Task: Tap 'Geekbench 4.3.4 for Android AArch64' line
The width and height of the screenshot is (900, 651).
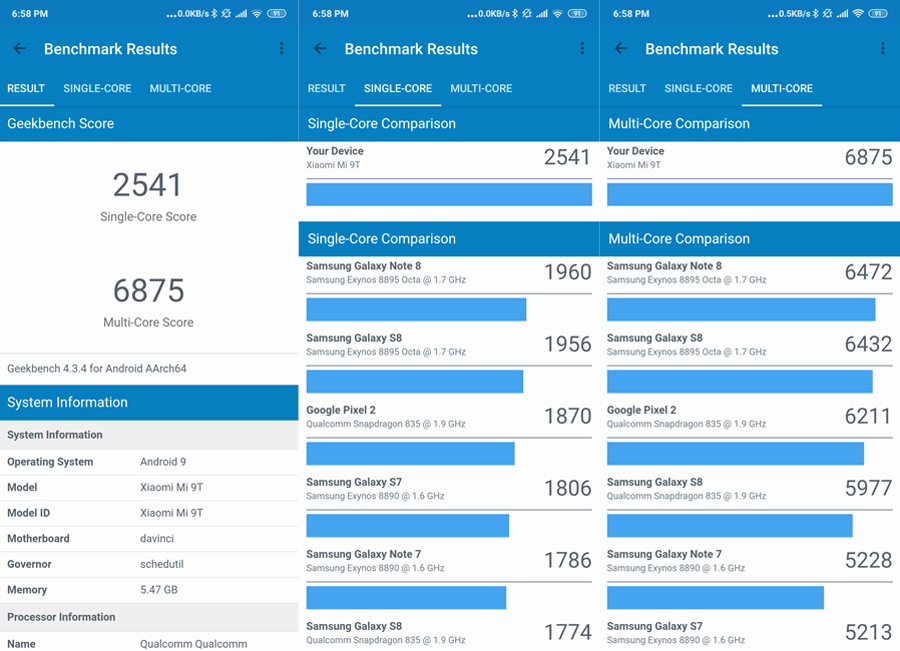Action: (x=96, y=369)
